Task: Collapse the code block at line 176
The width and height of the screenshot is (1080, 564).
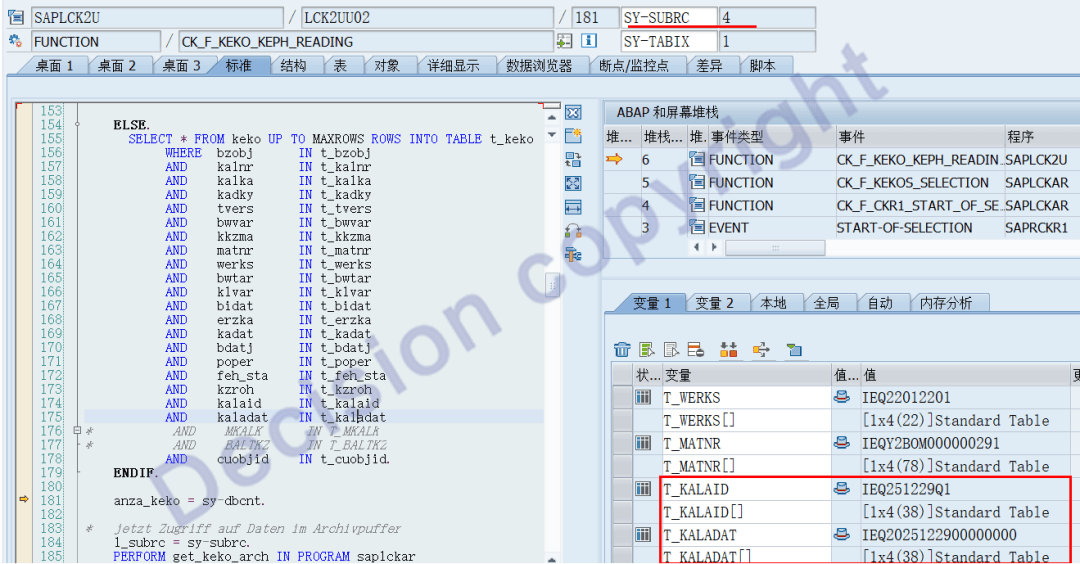Action: 77,431
